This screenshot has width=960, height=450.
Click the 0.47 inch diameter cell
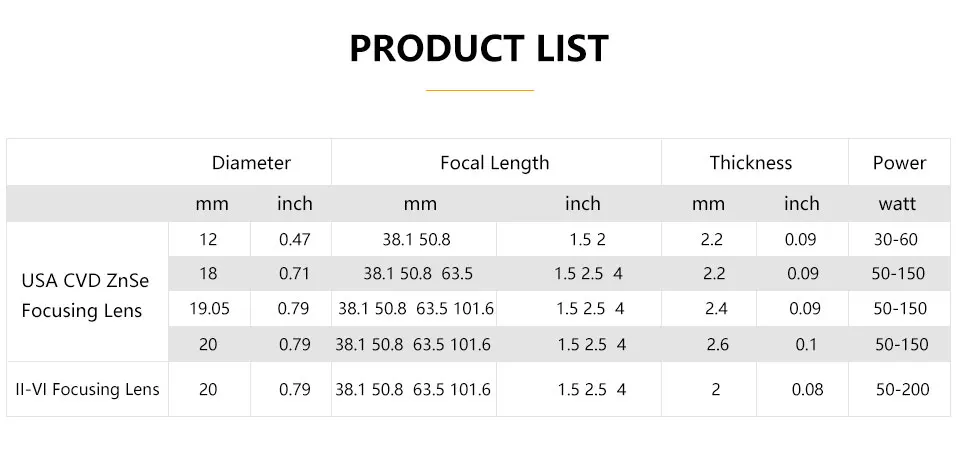click(x=294, y=239)
